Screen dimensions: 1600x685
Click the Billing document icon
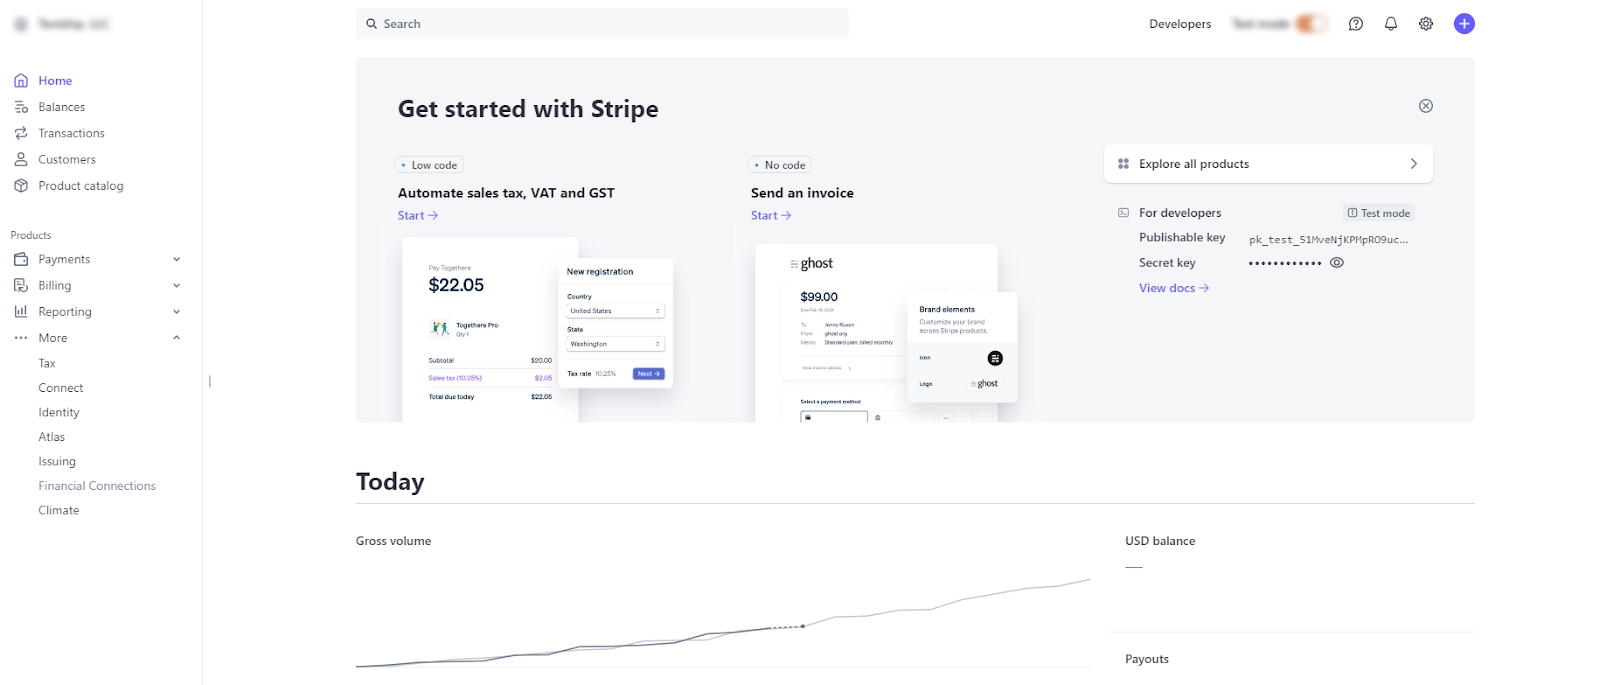pos(21,285)
